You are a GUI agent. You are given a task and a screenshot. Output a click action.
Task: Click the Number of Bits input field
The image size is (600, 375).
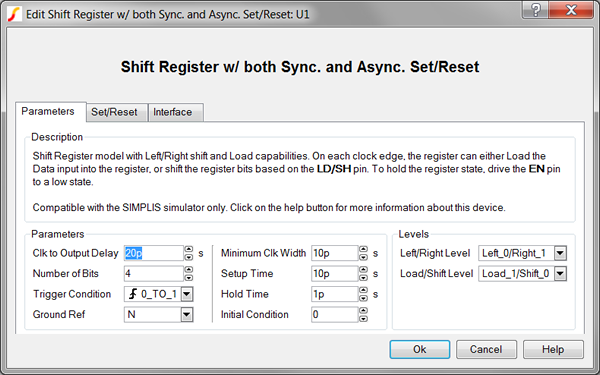pyautogui.click(x=154, y=274)
